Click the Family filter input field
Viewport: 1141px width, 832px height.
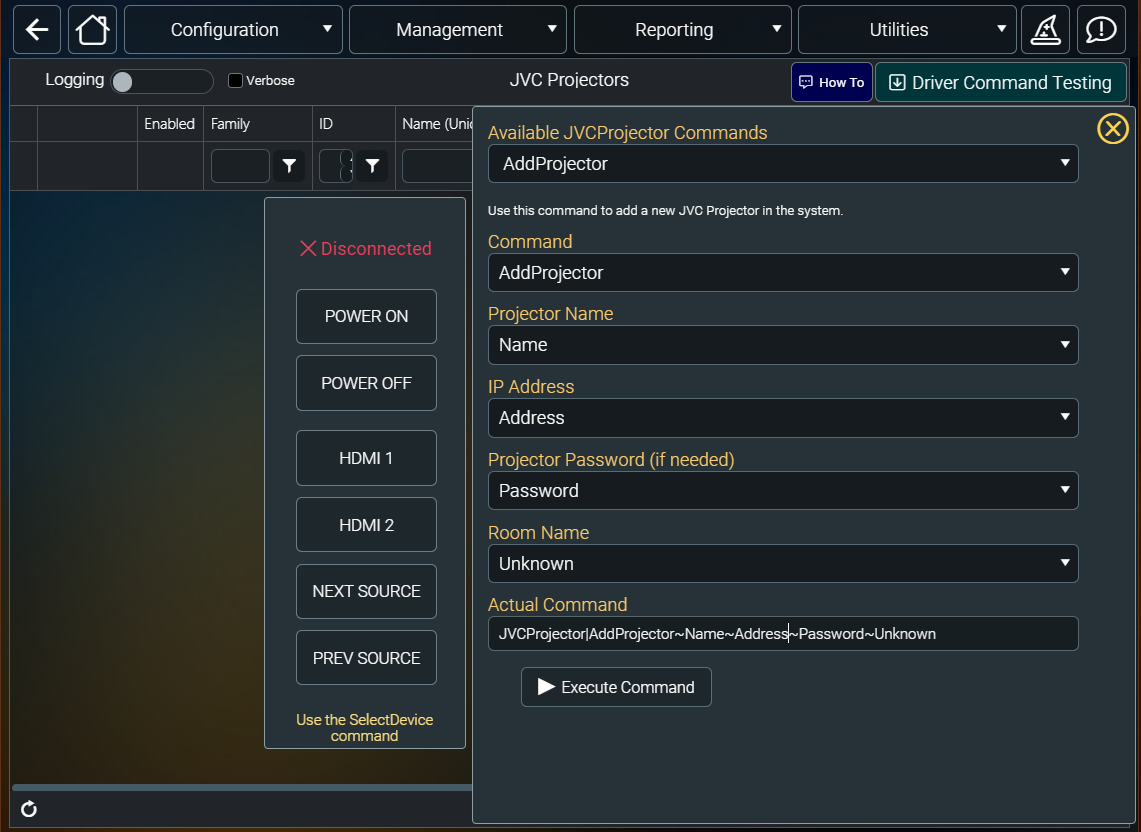click(x=240, y=166)
